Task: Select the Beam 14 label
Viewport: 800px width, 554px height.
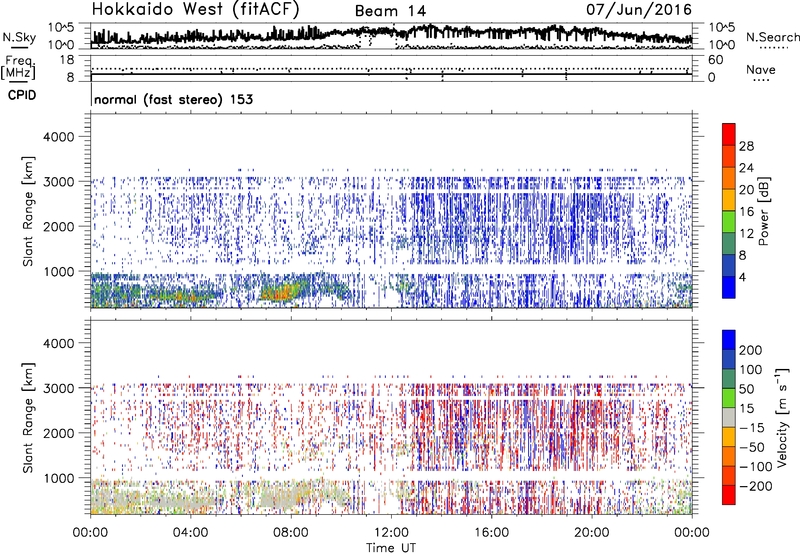Action: (390, 11)
